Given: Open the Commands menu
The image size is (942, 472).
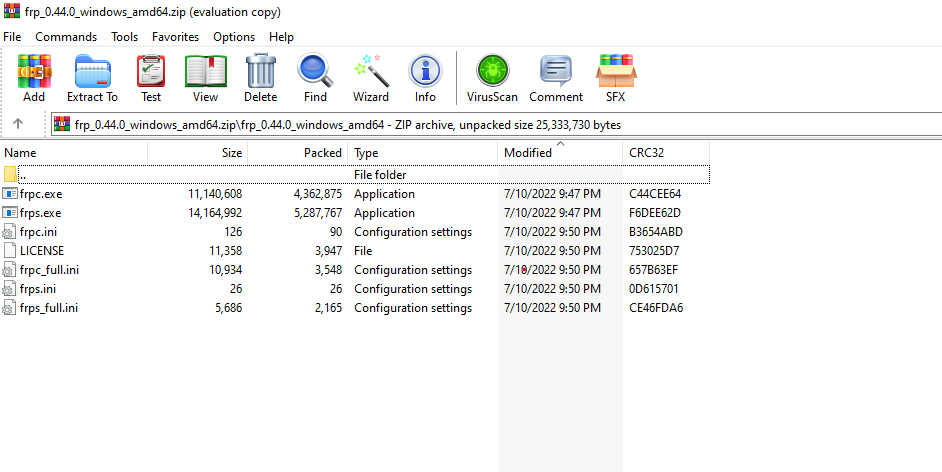Looking at the screenshot, I should click(x=66, y=37).
